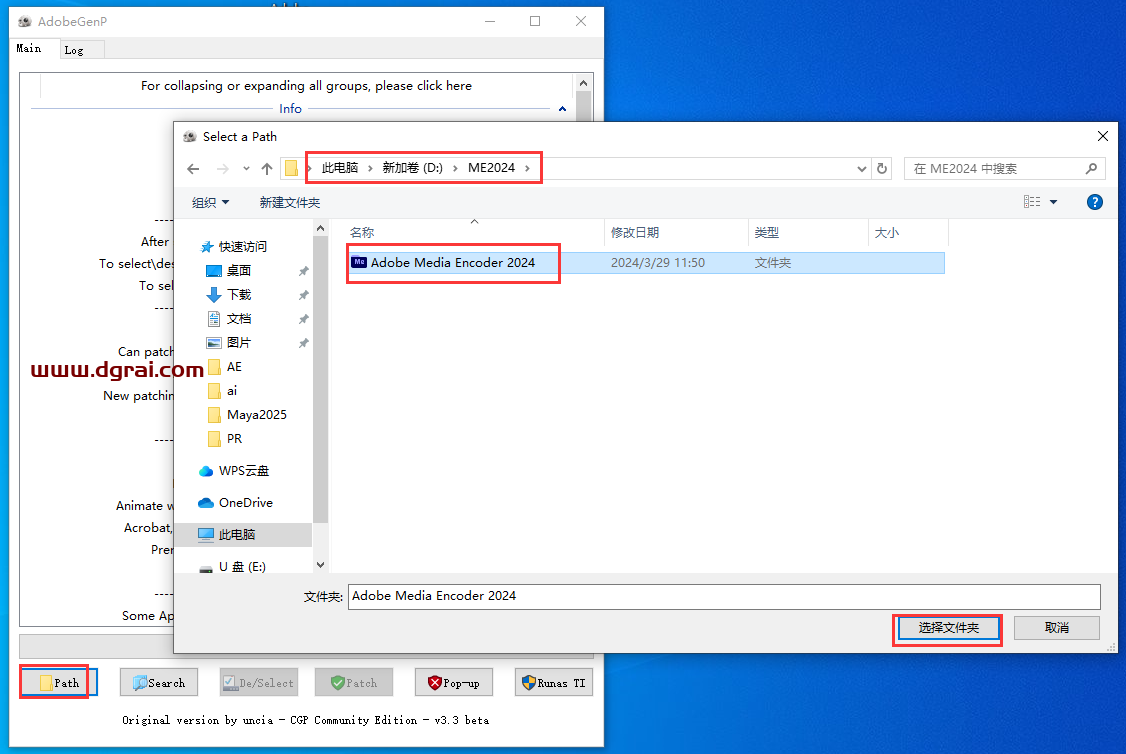Screen dimensions: 1126x754
Task: Open 文档 in navigation pane
Action: (238, 319)
